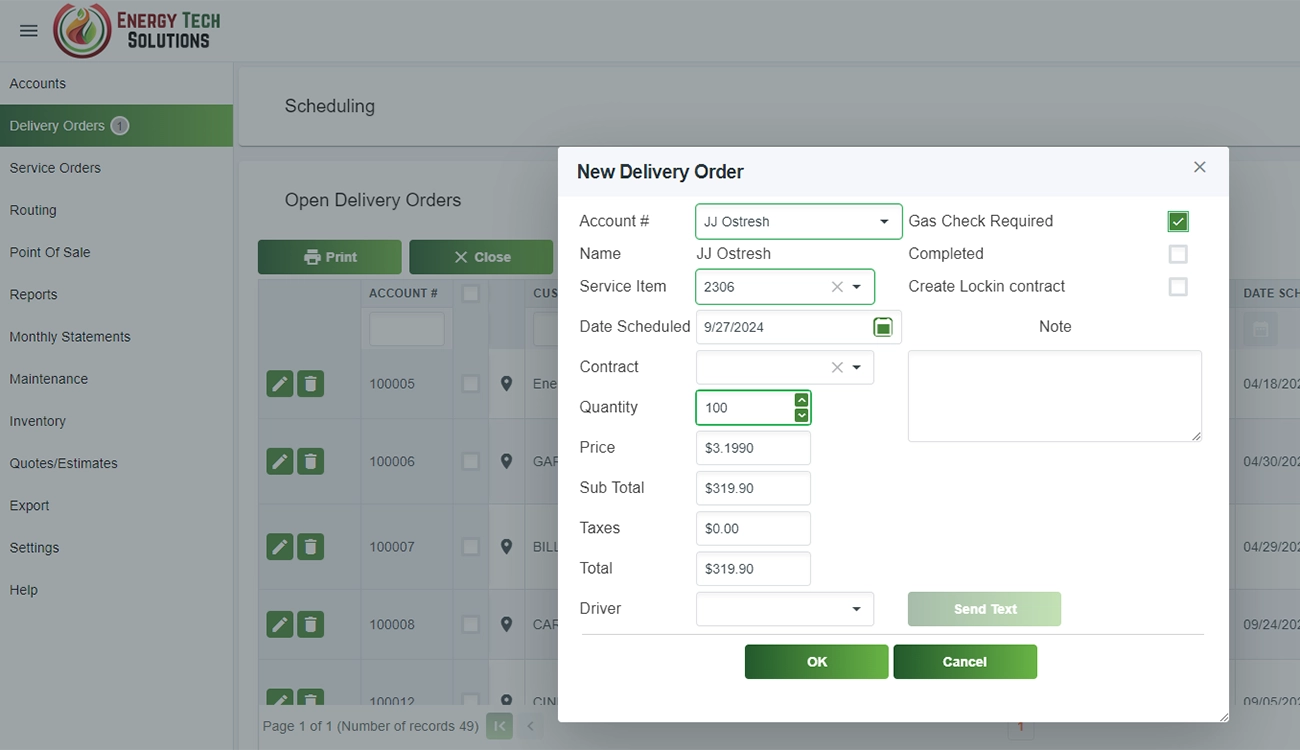Image resolution: width=1300 pixels, height=750 pixels.
Task: Open the Date Scheduled calendar picker
Action: pyautogui.click(x=883, y=327)
